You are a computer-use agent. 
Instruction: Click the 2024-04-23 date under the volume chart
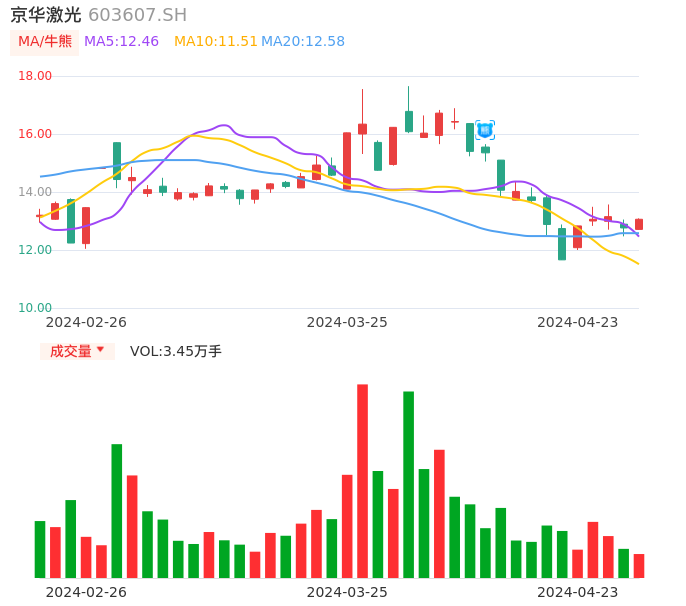pyautogui.click(x=577, y=591)
